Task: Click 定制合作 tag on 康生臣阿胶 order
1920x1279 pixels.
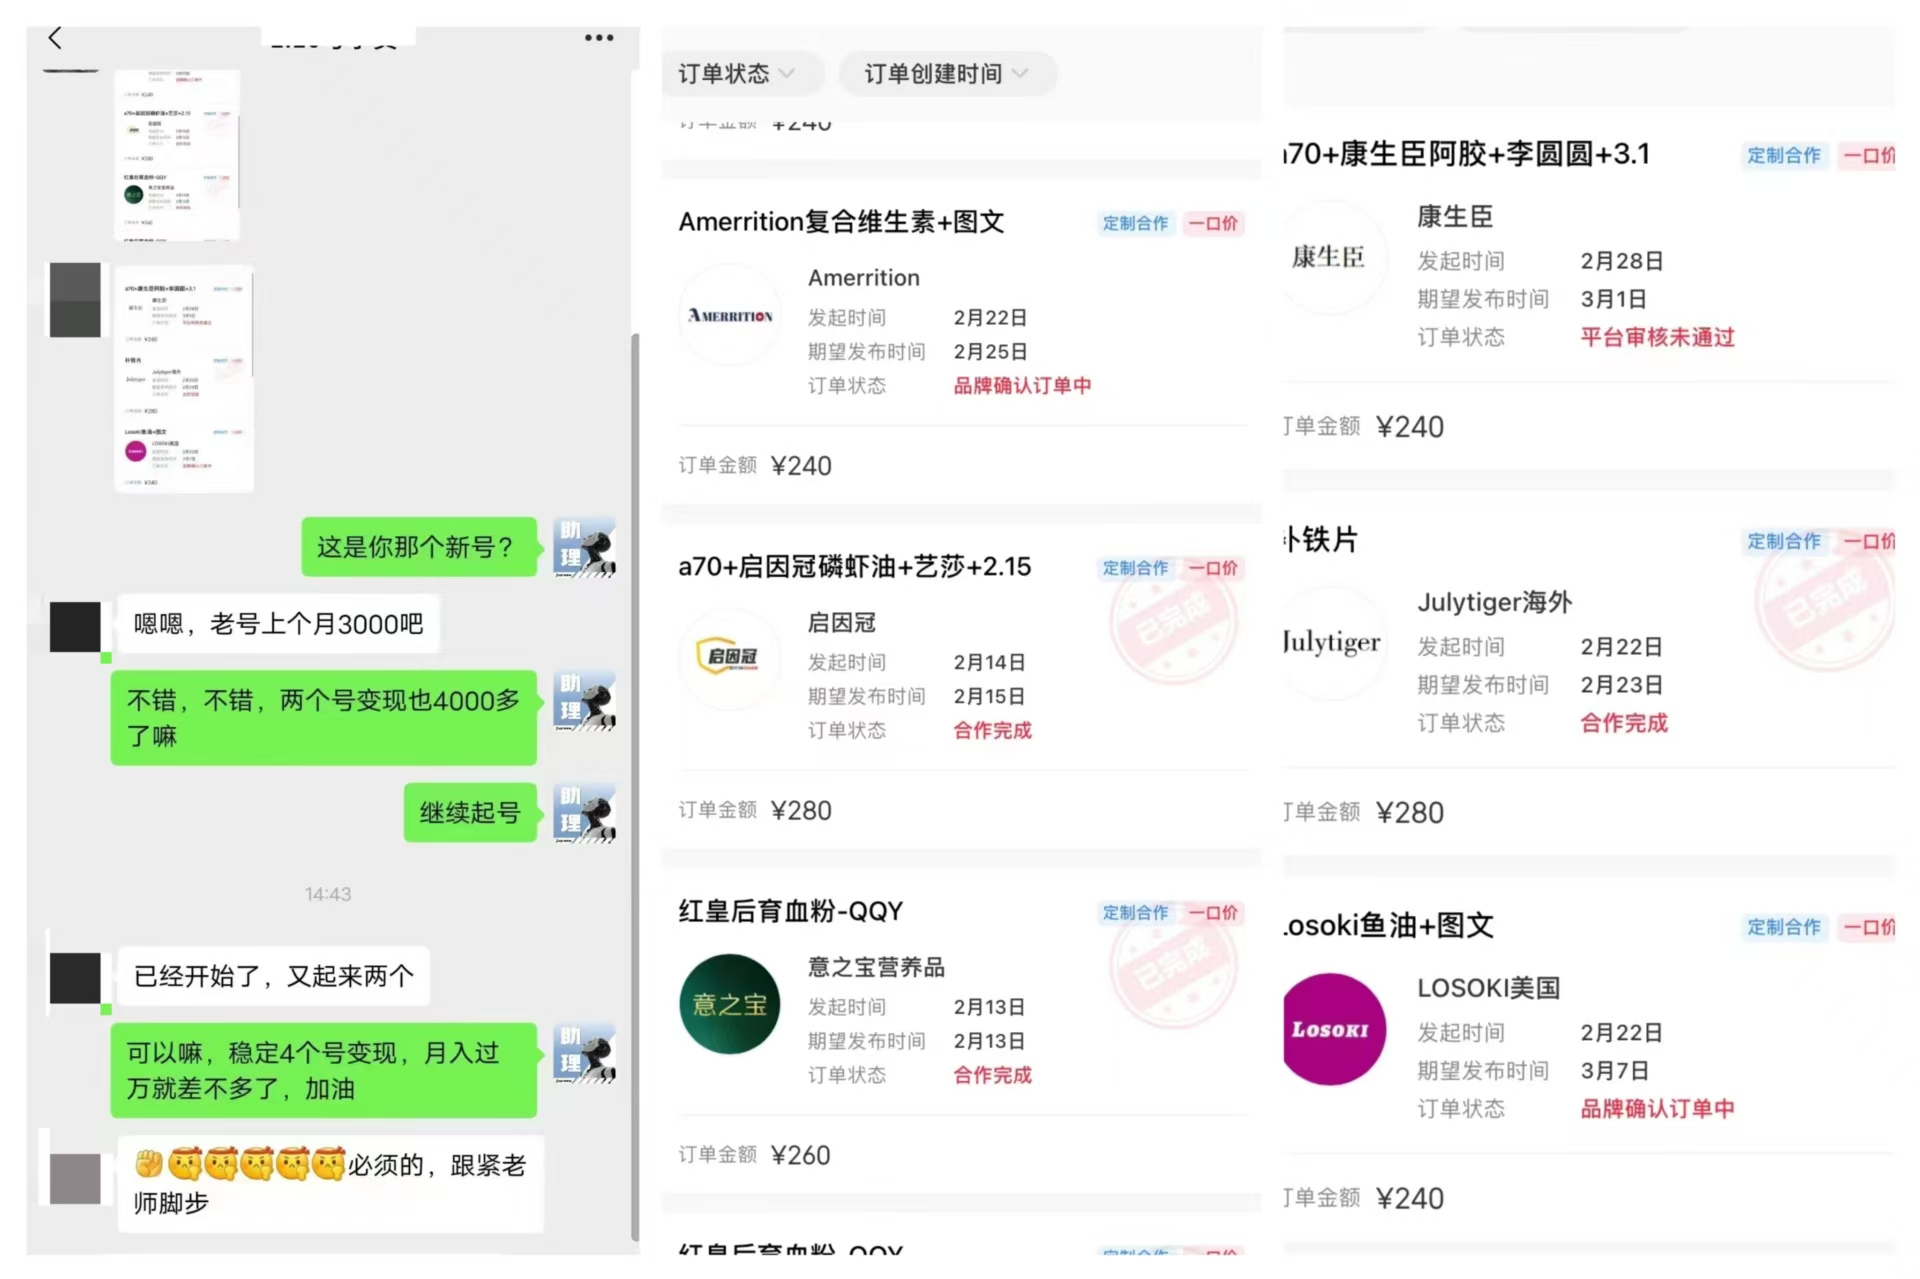Action: (1783, 156)
